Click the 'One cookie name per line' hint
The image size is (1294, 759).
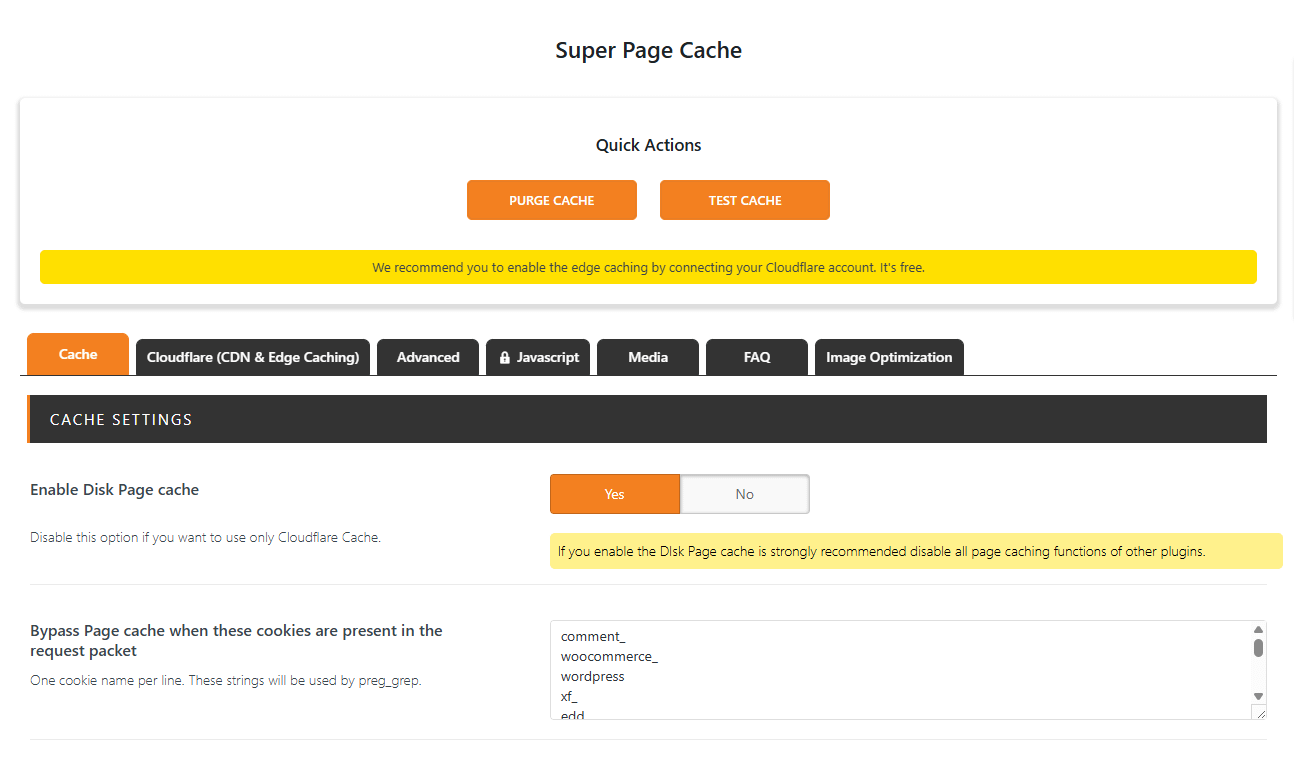pos(225,681)
